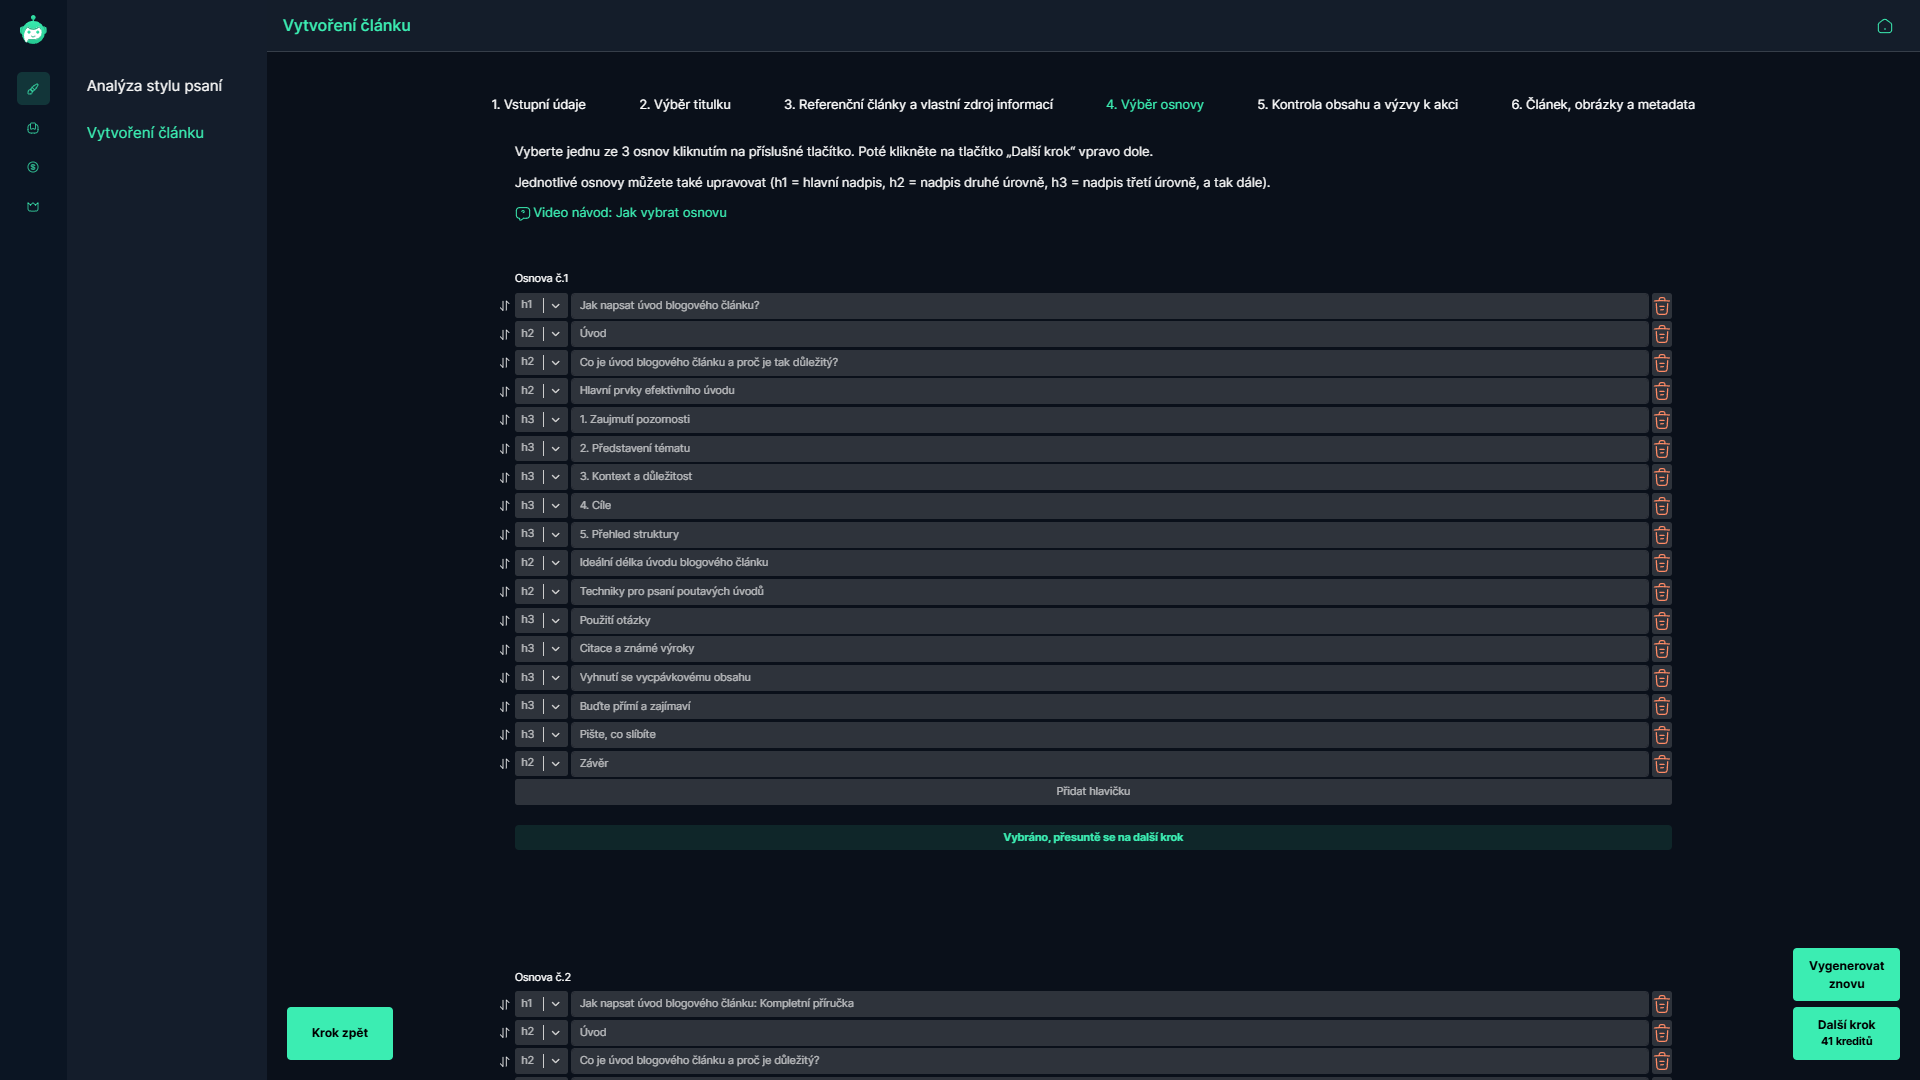Open the home icon in top right
This screenshot has height=1080, width=1920.
1885,26
